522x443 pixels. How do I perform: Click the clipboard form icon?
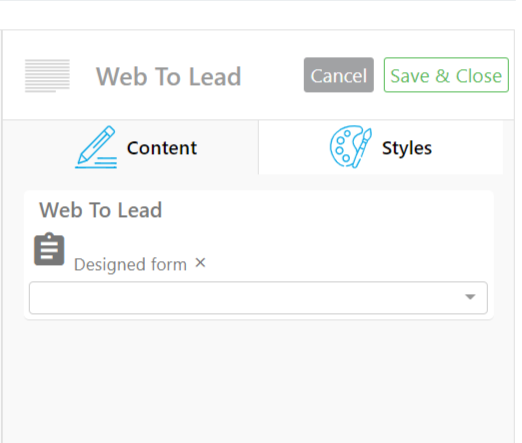click(x=49, y=249)
